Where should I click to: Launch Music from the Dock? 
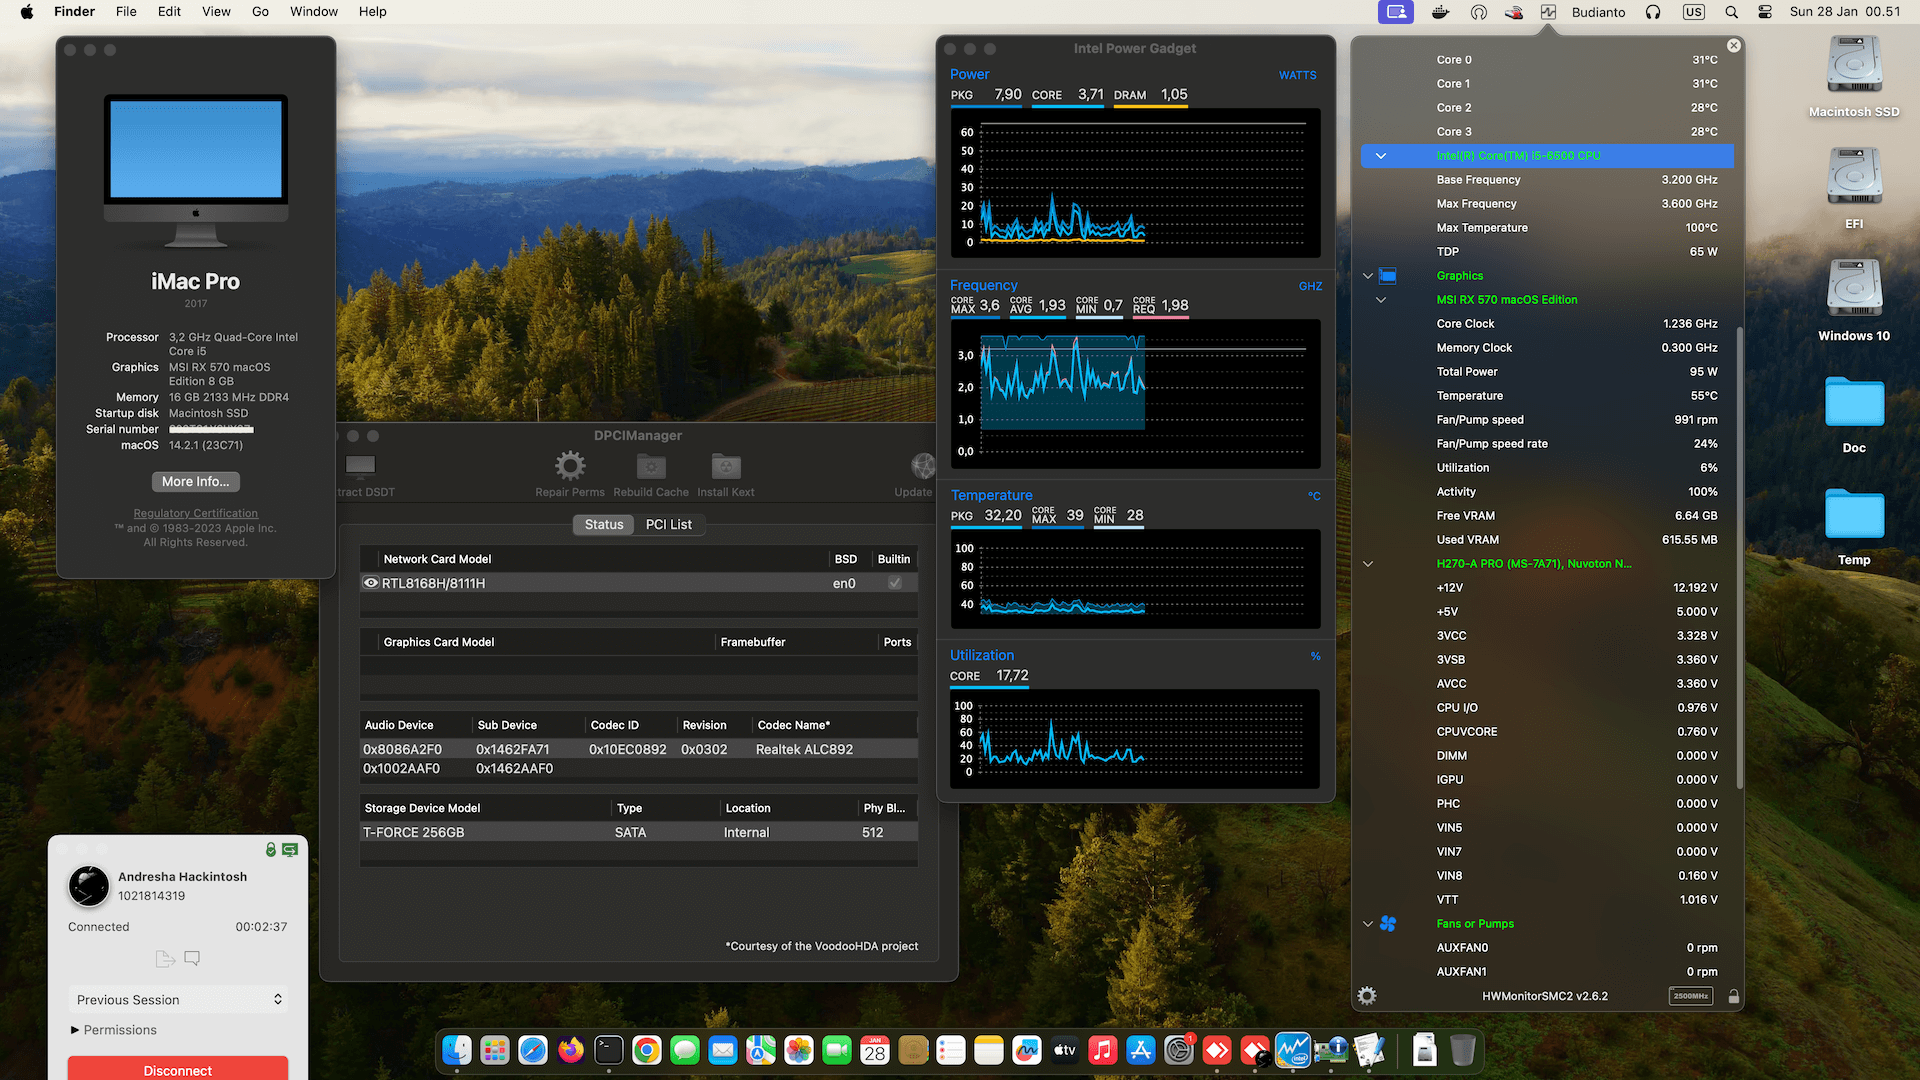(x=1102, y=1050)
